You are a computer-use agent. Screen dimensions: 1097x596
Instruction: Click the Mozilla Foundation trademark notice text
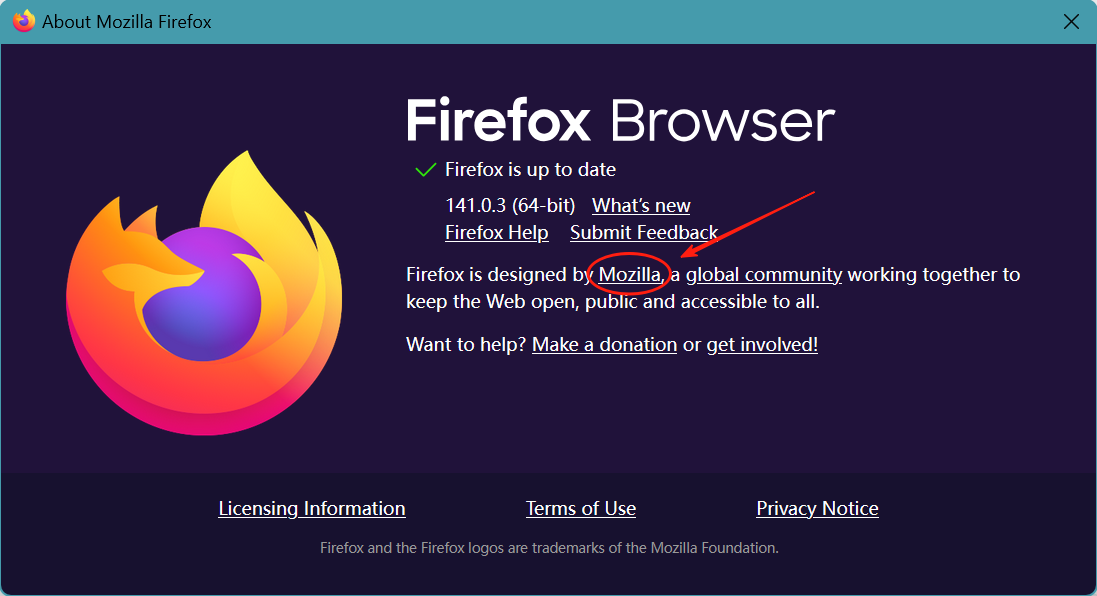pos(549,548)
